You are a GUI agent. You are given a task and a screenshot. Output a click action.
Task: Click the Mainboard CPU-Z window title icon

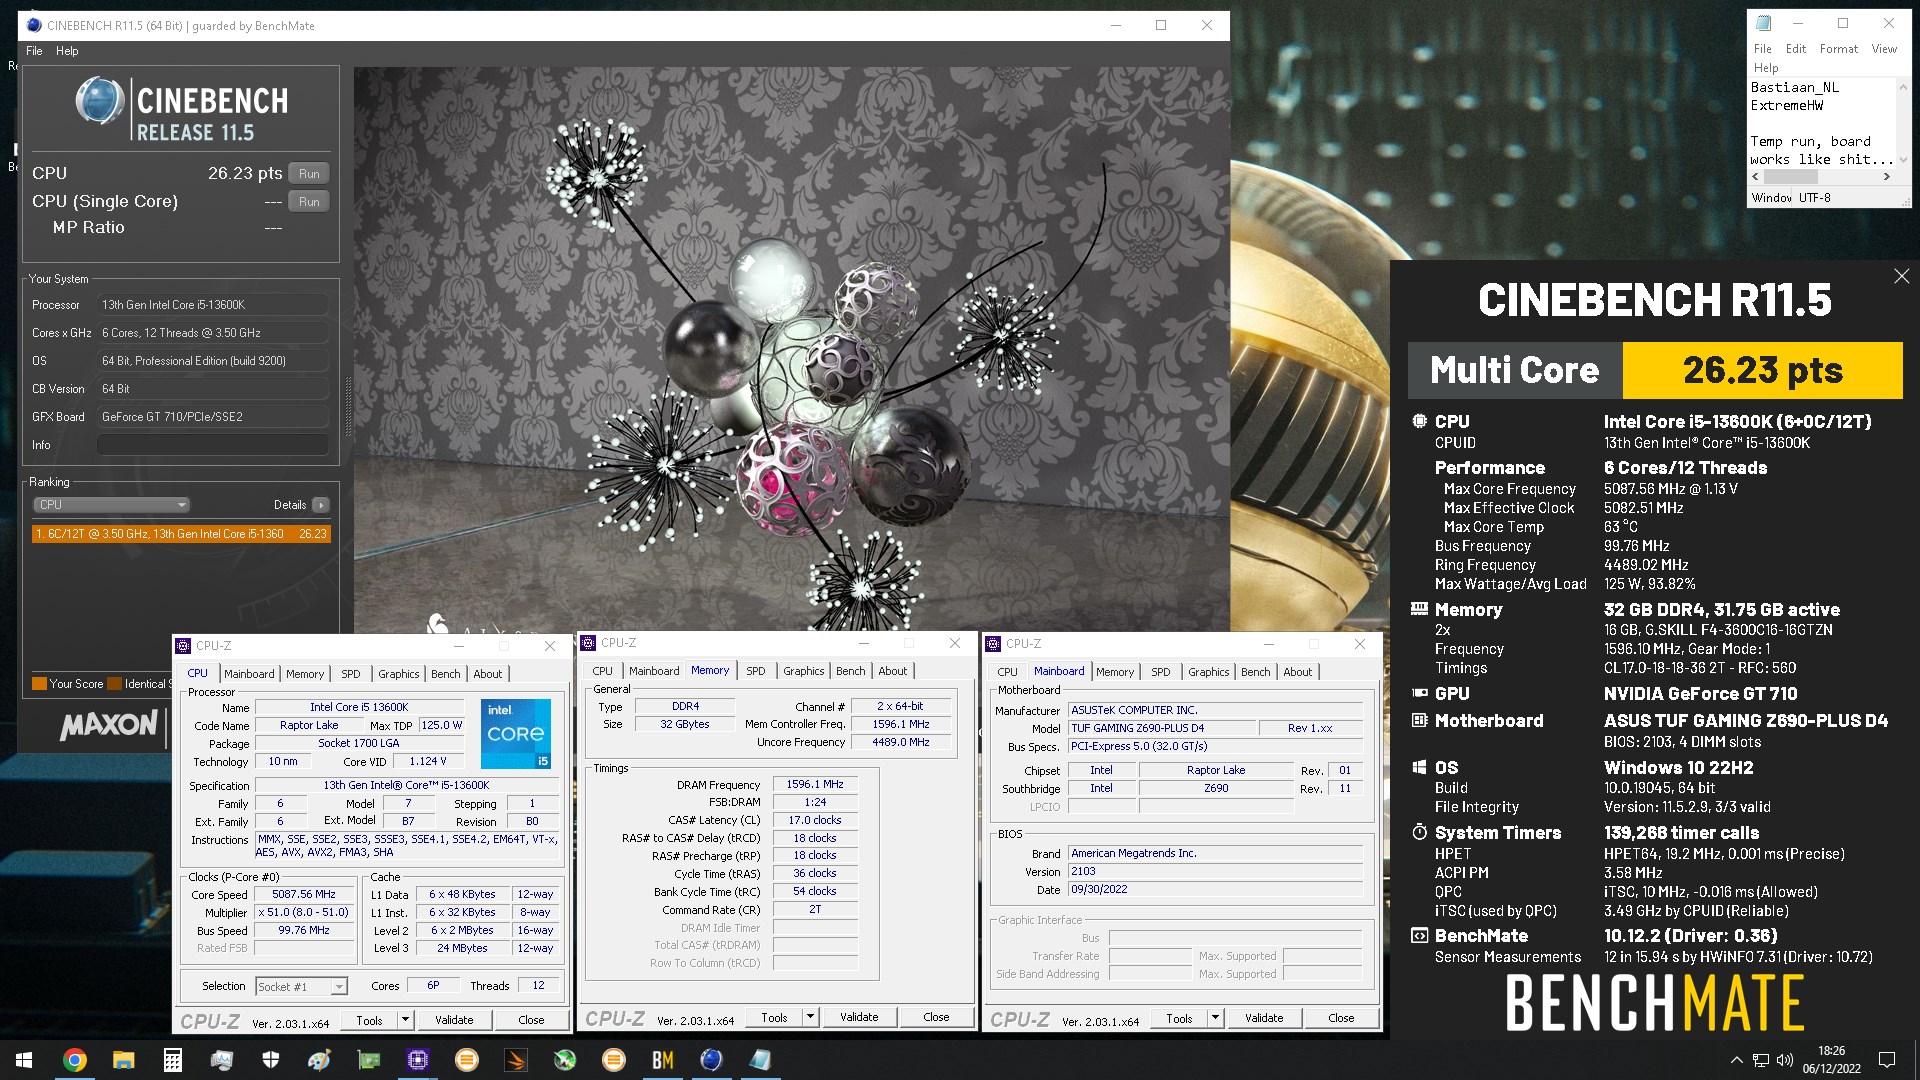tap(994, 644)
